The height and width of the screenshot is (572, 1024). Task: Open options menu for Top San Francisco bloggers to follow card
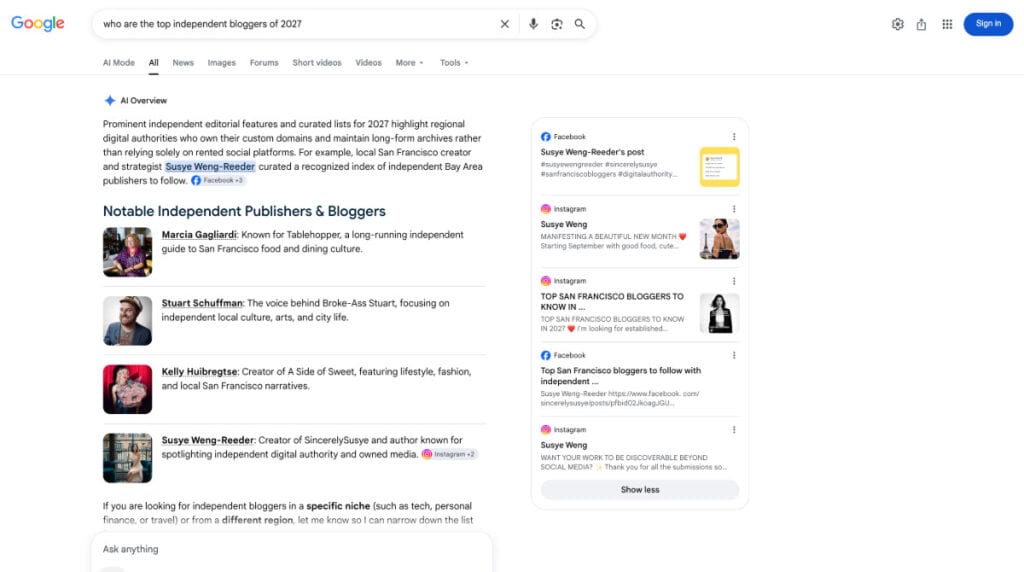734,355
